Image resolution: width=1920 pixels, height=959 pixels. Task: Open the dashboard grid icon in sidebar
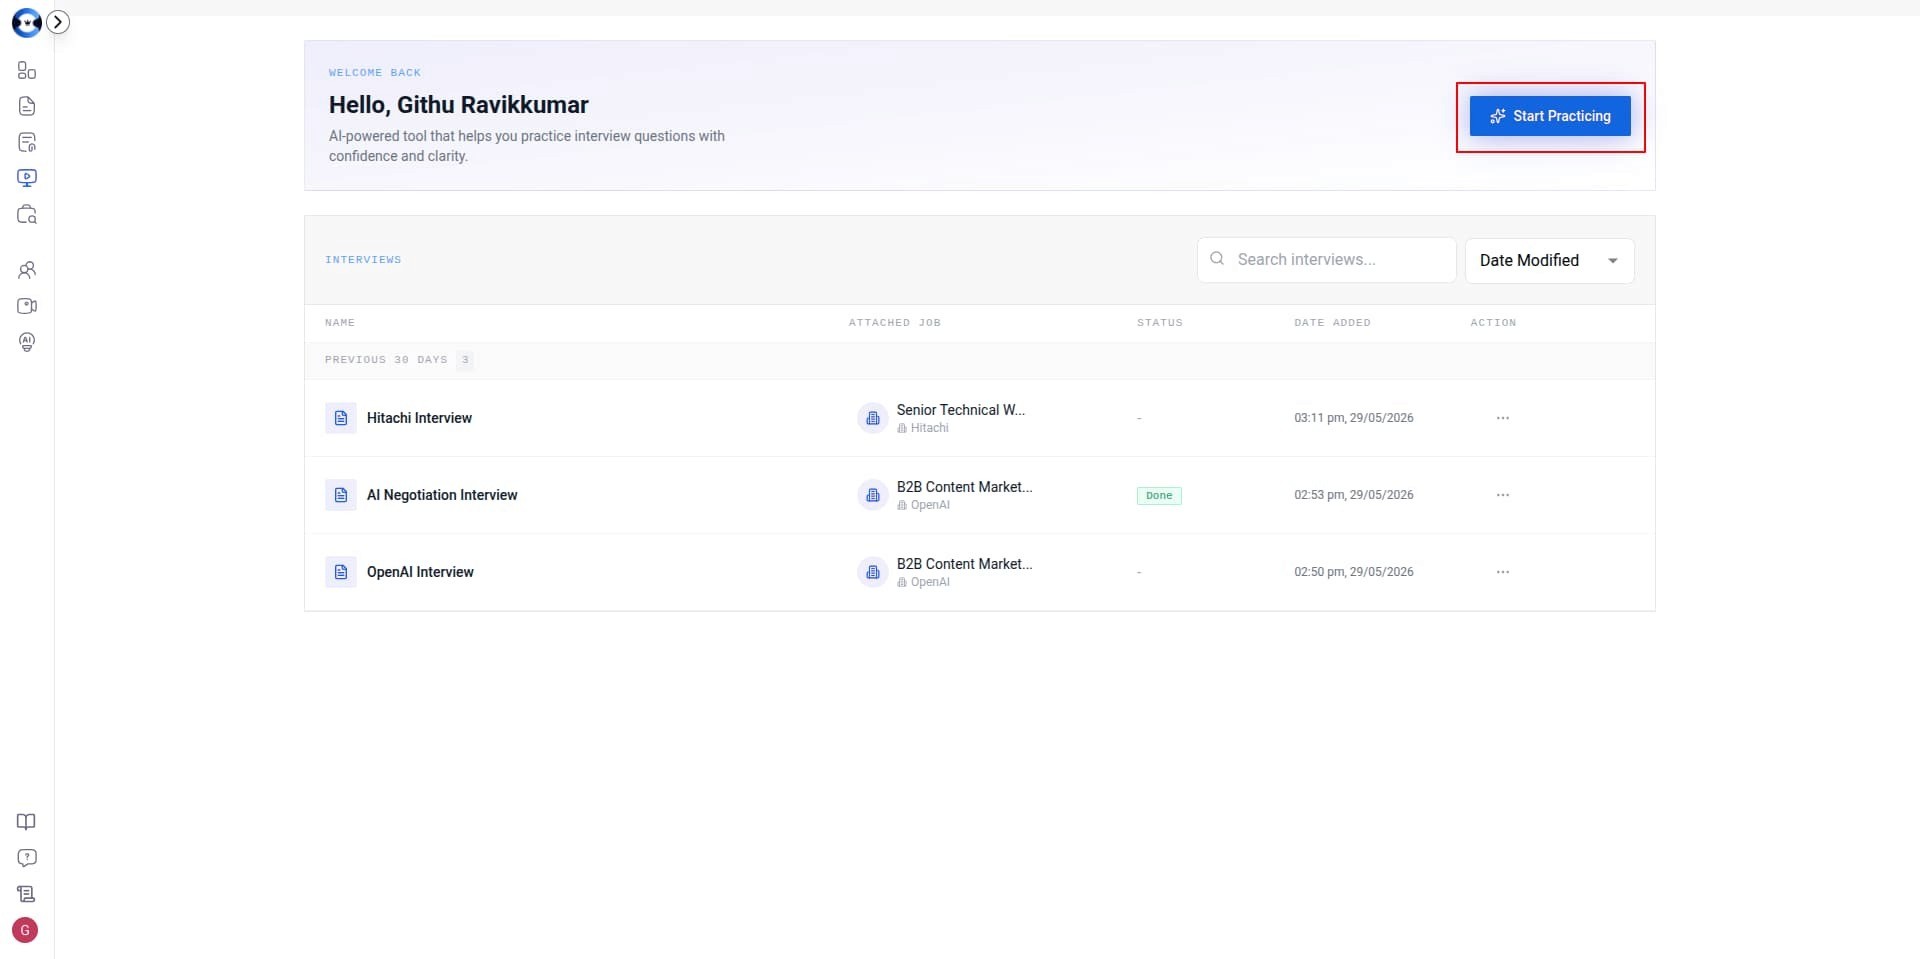[x=27, y=70]
